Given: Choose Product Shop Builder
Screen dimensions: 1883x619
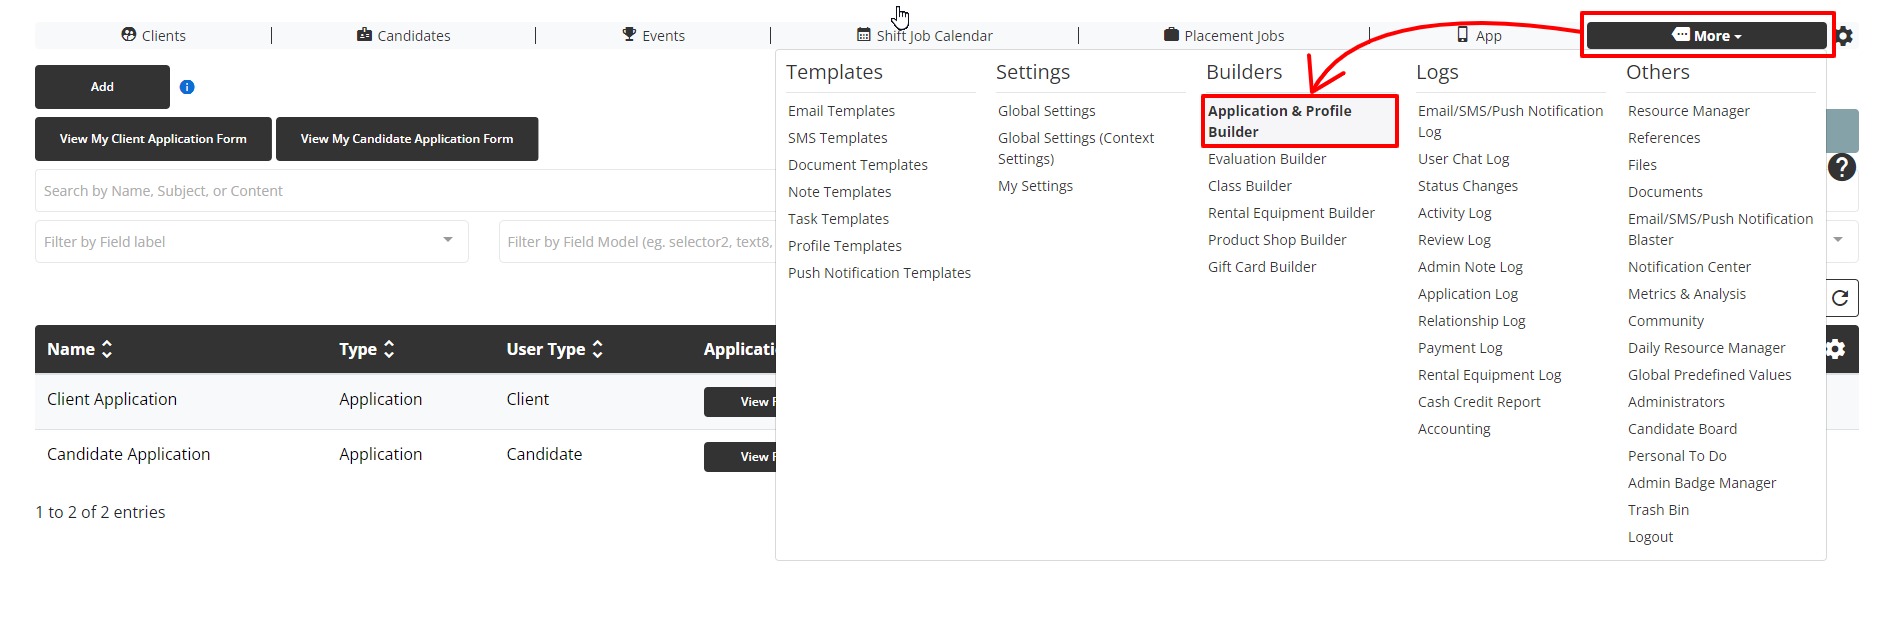Looking at the screenshot, I should 1277,240.
